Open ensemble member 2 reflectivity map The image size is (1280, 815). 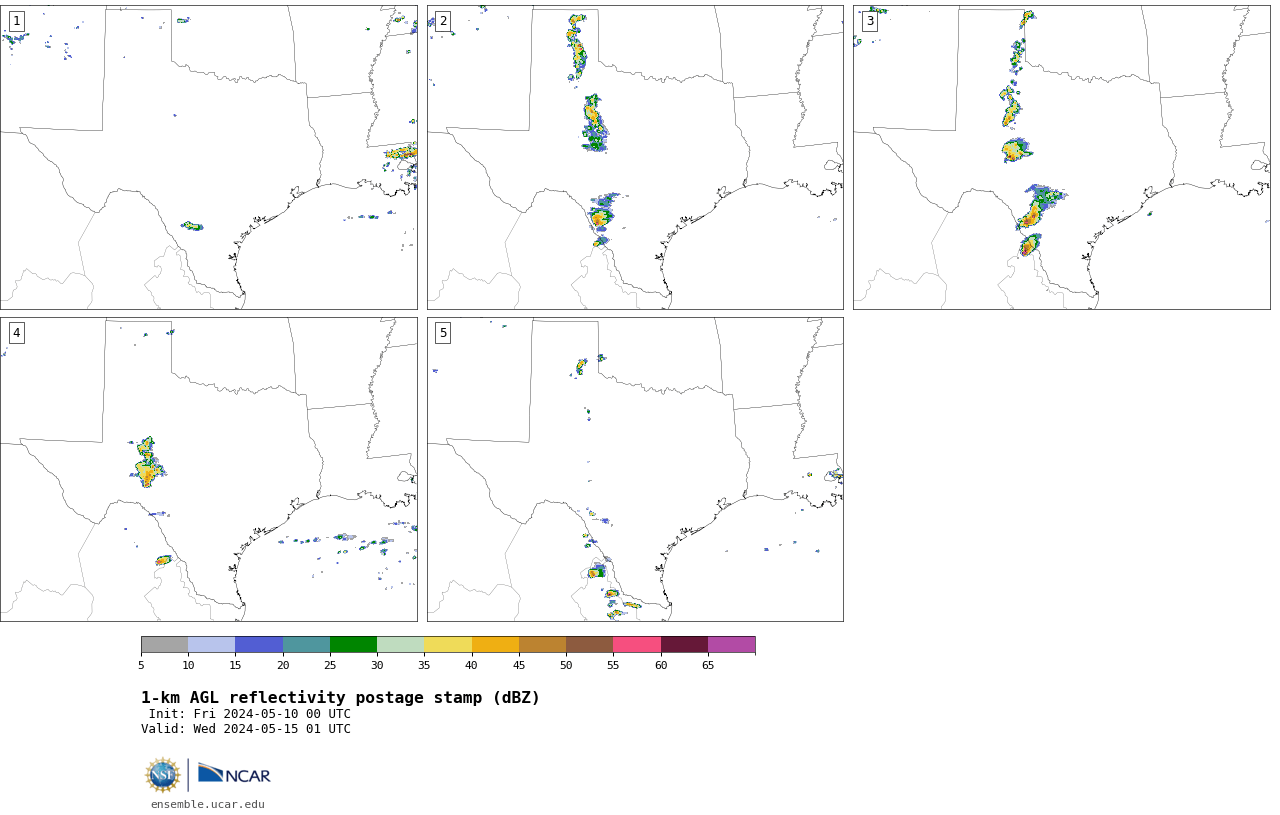click(635, 157)
